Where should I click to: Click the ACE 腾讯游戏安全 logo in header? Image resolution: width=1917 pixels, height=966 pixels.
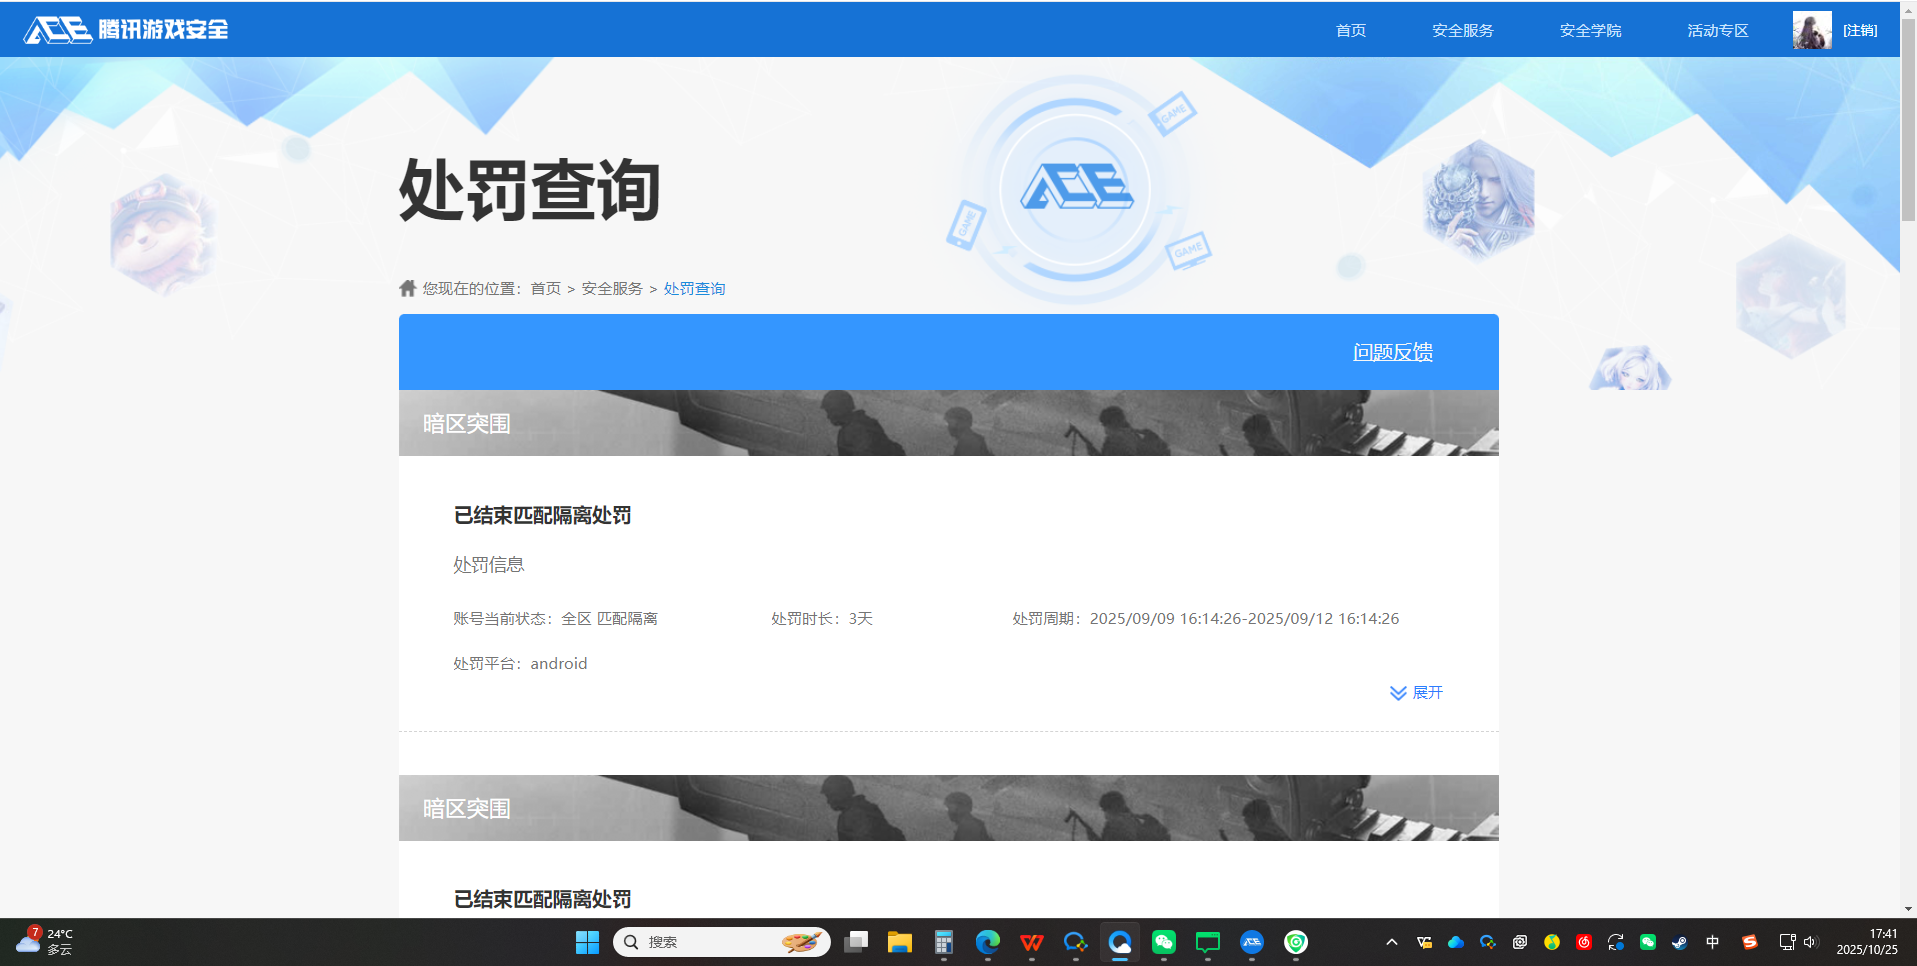pos(125,29)
